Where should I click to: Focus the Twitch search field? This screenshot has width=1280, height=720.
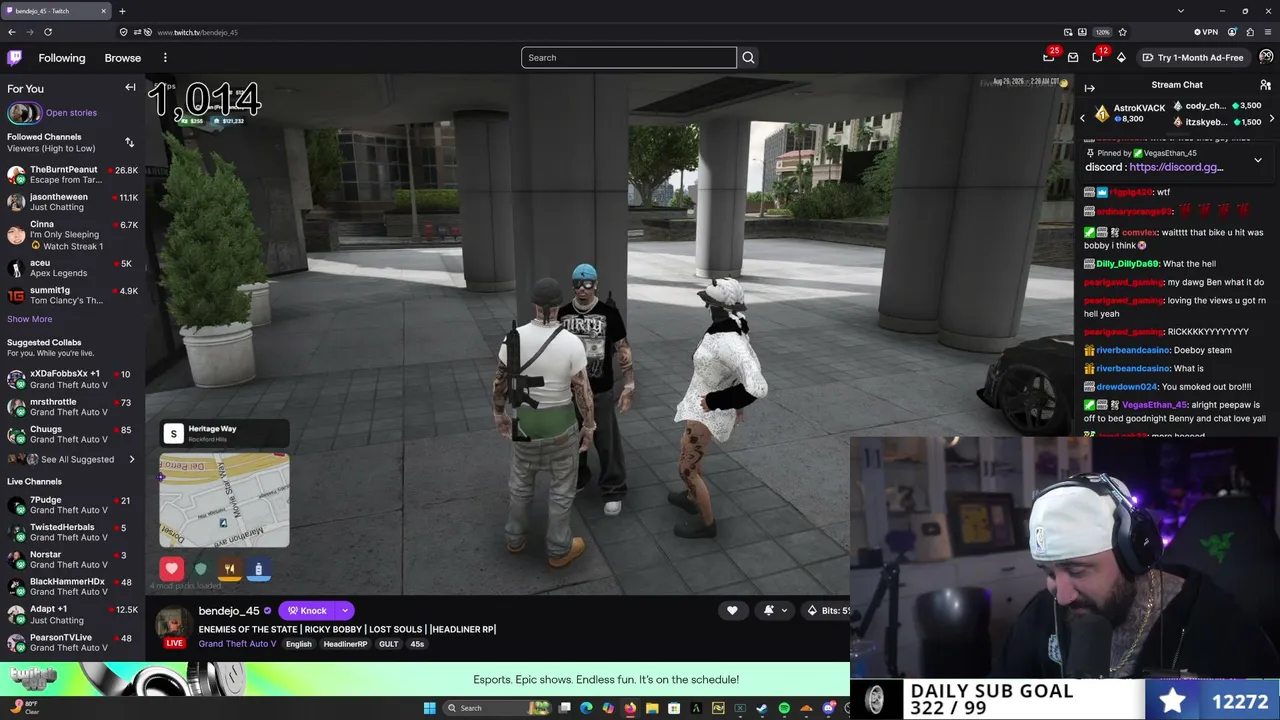pyautogui.click(x=628, y=58)
